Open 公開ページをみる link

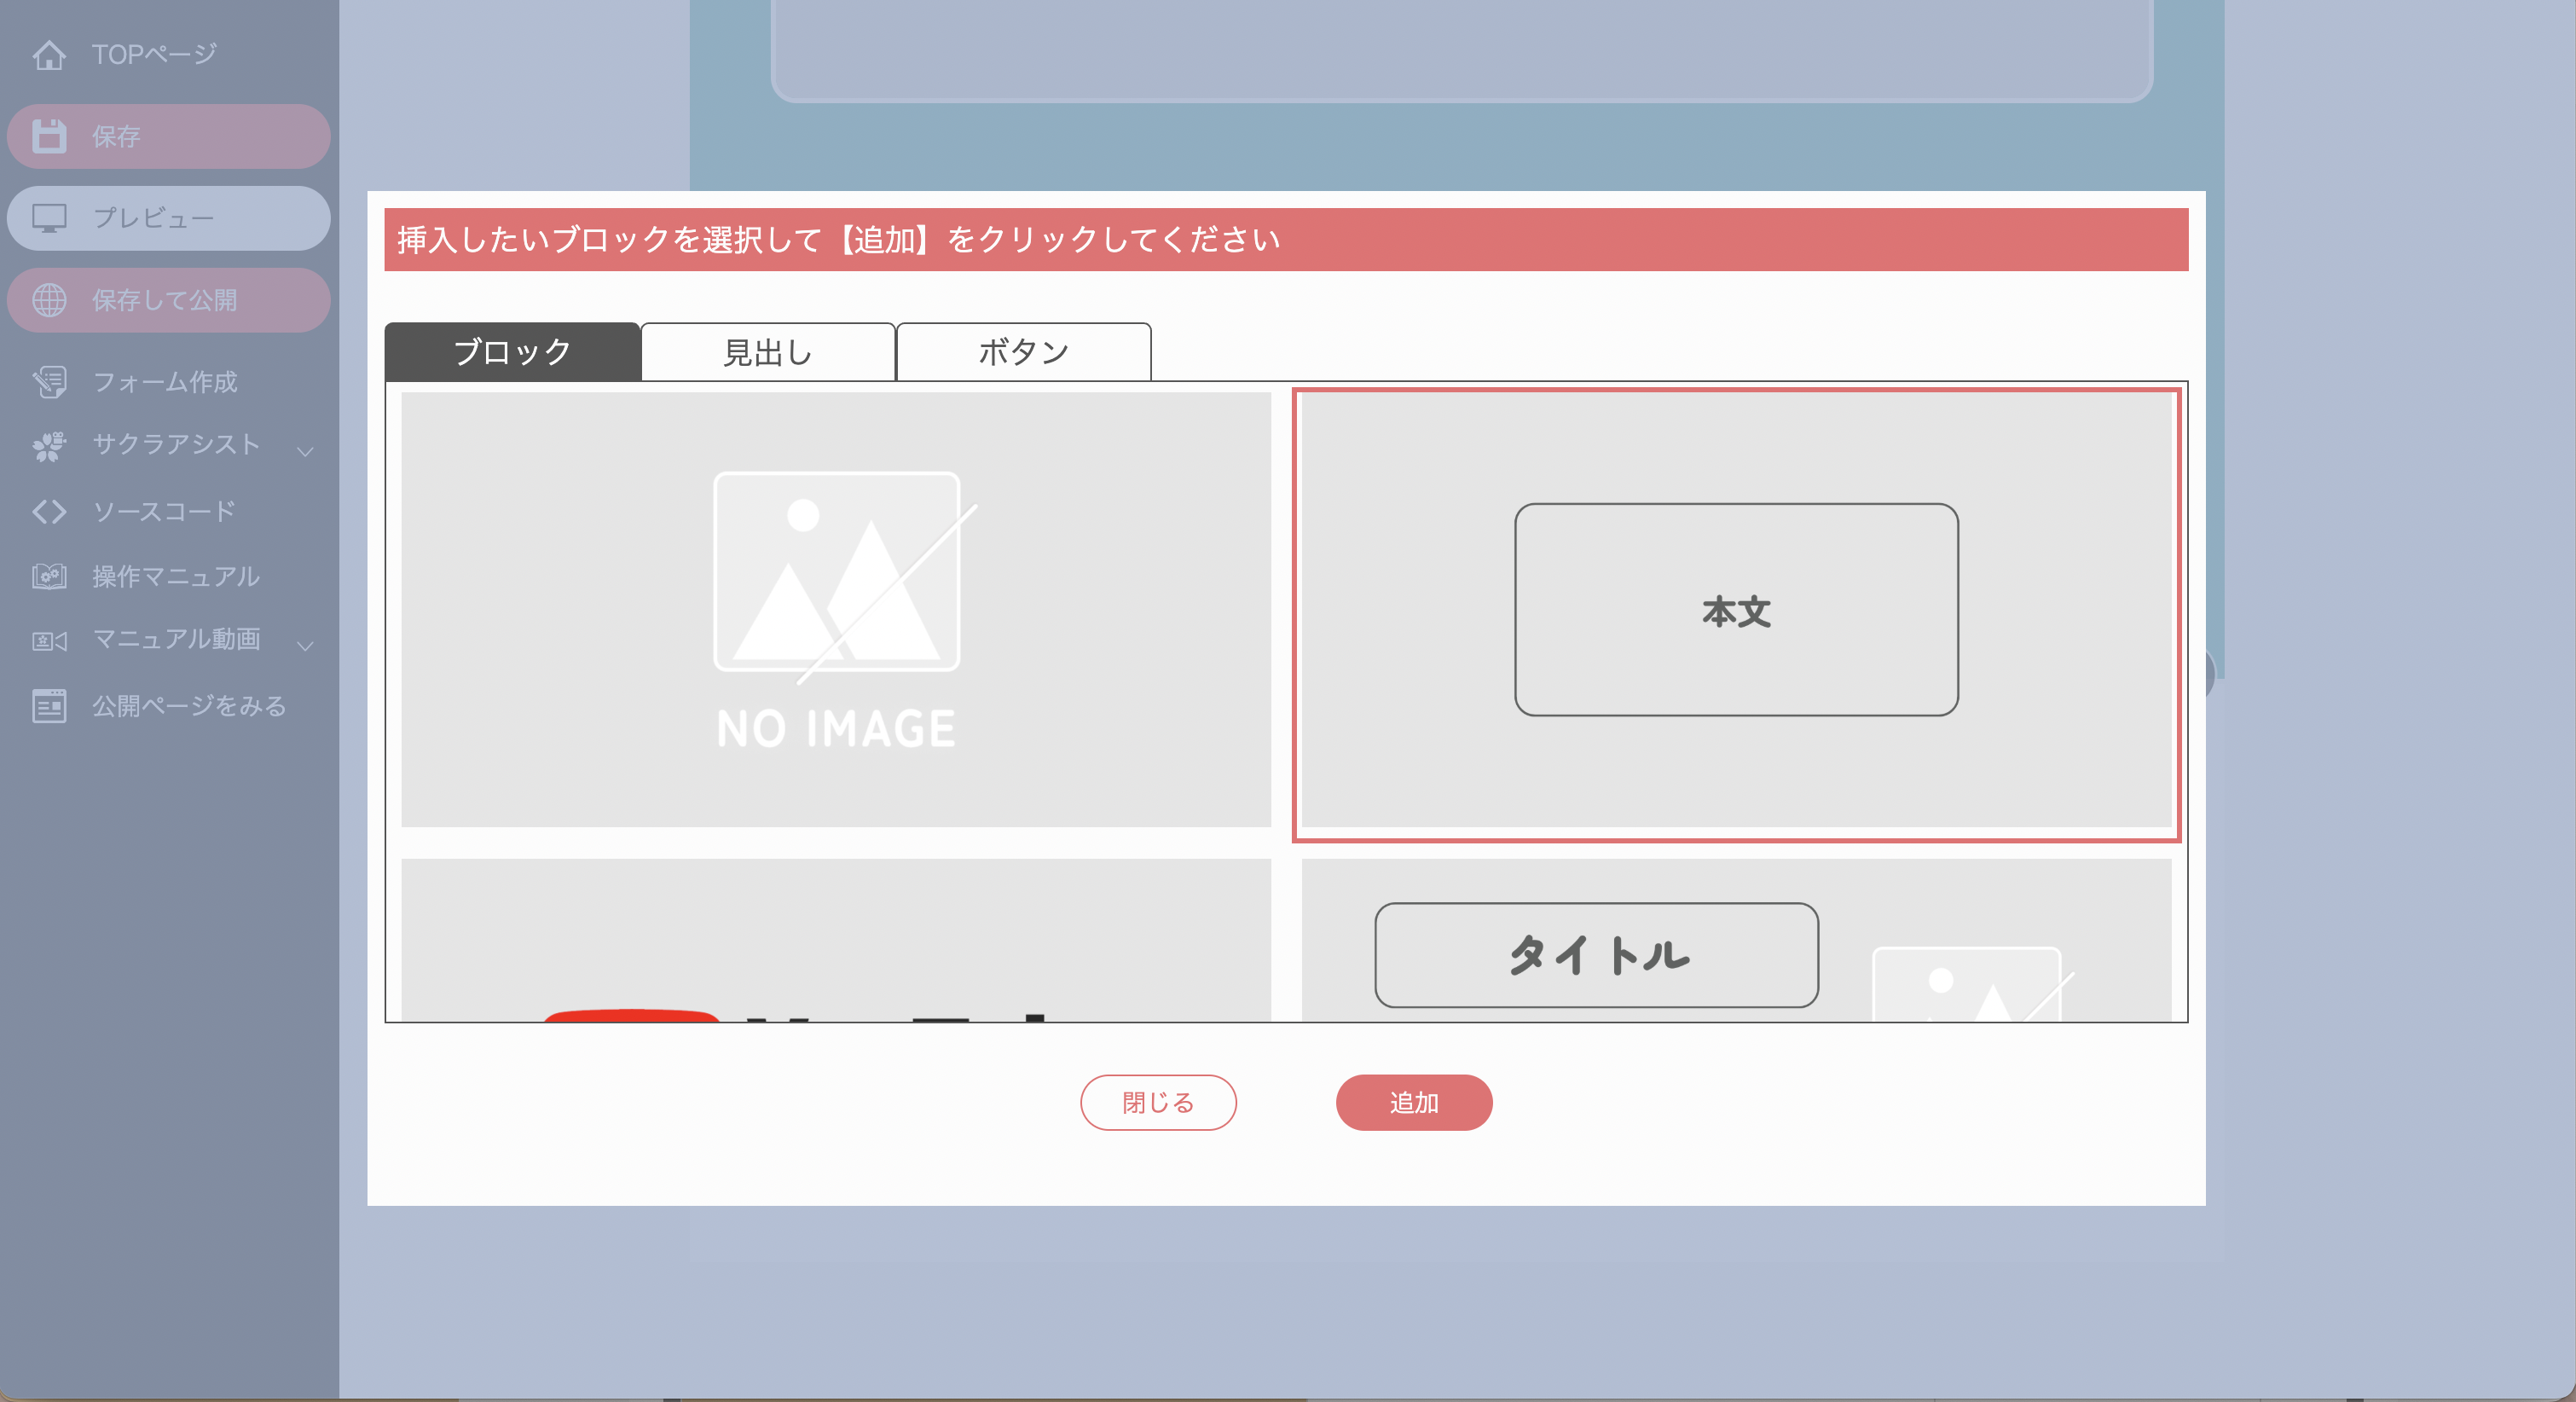[189, 706]
